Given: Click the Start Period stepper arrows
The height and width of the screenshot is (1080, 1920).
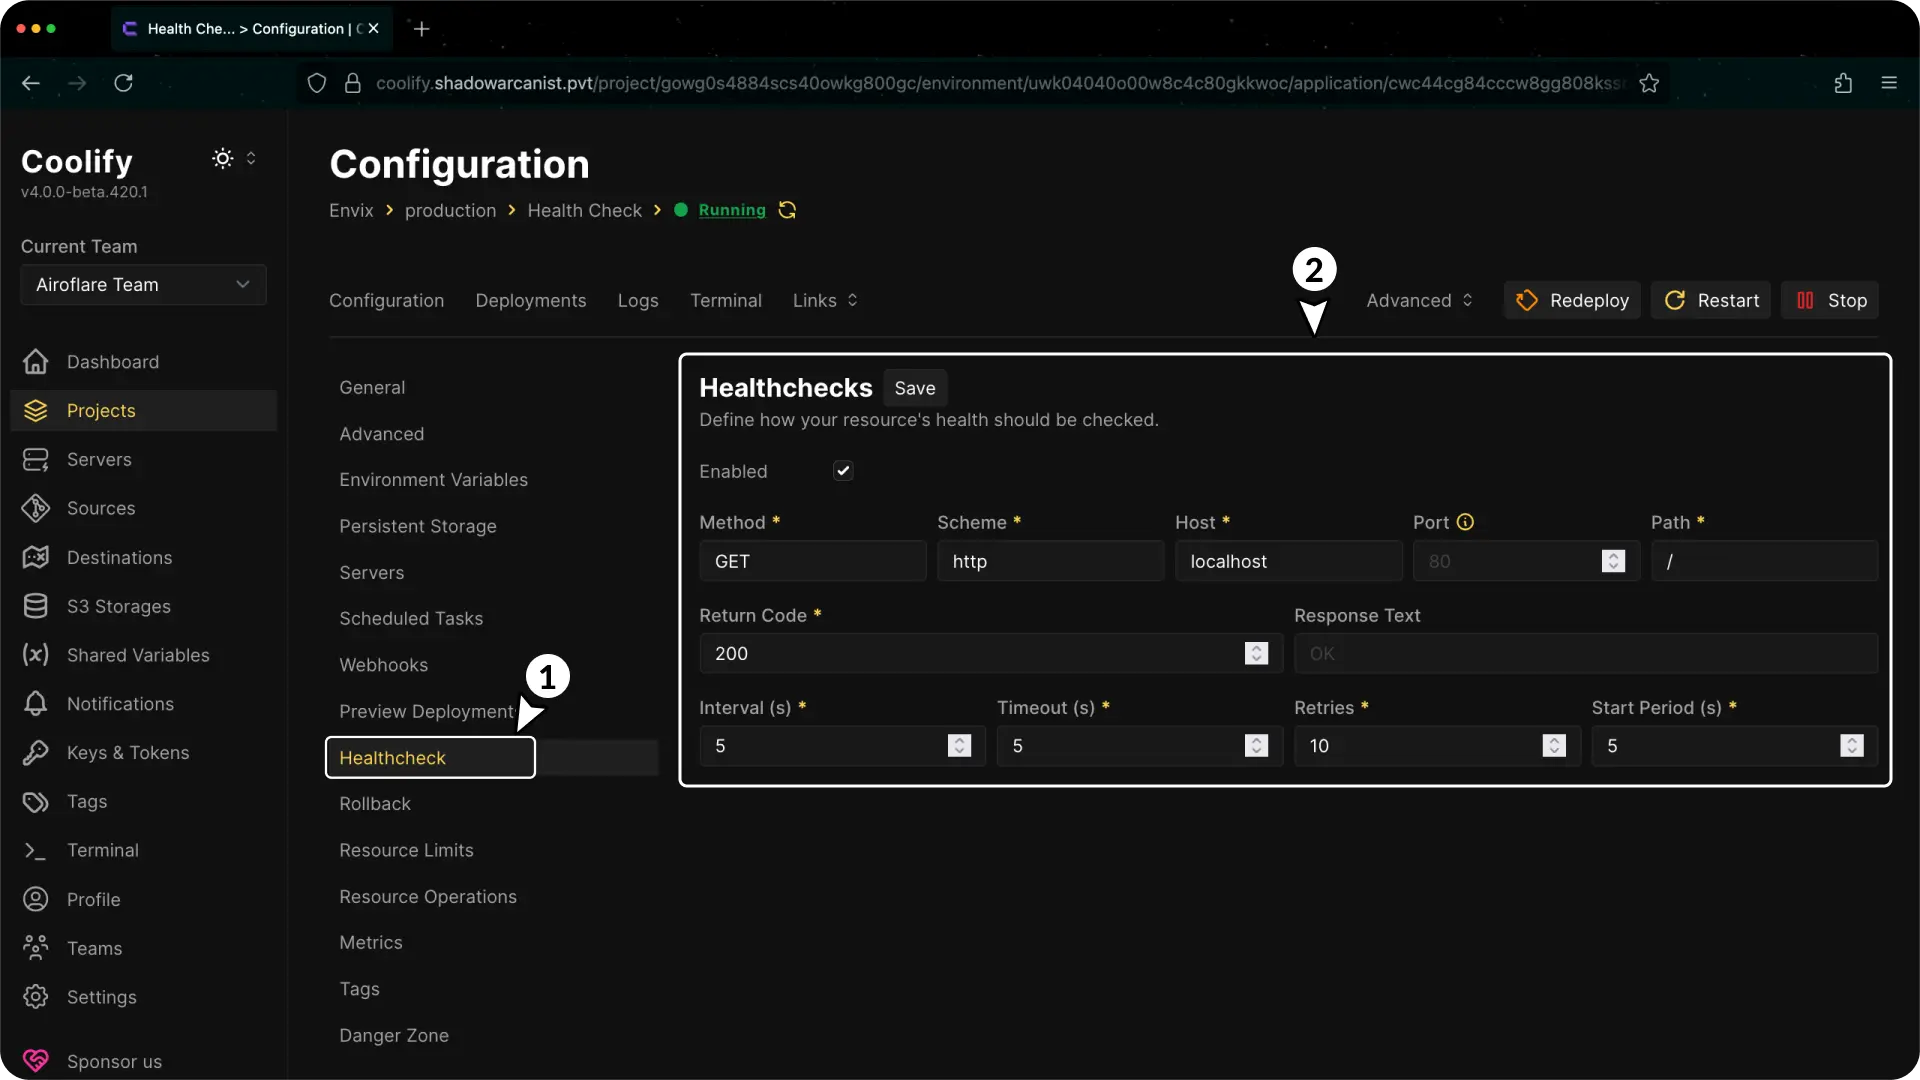Looking at the screenshot, I should (1852, 746).
